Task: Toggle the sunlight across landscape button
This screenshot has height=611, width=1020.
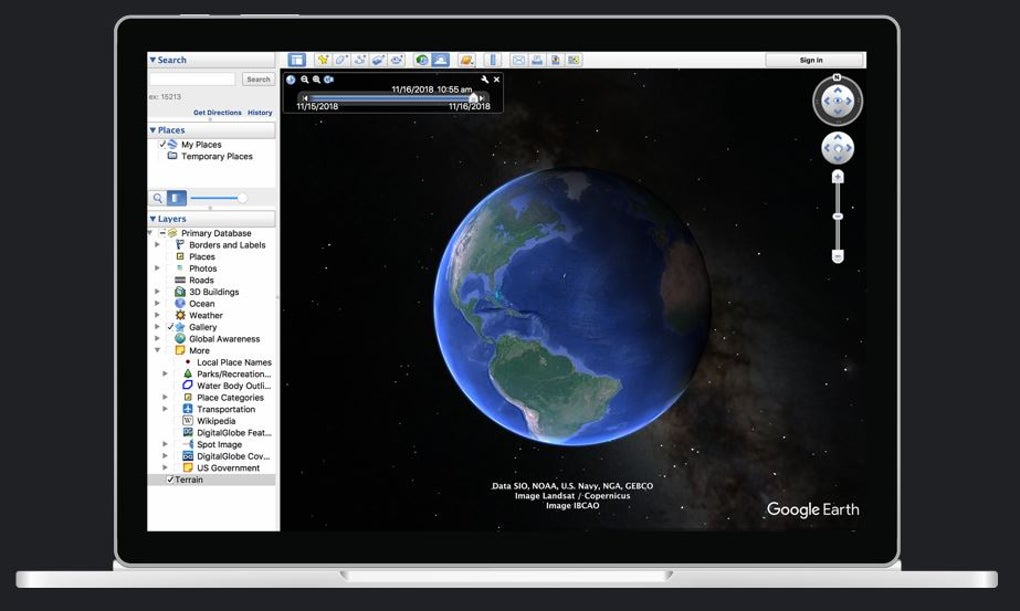Action: point(440,60)
